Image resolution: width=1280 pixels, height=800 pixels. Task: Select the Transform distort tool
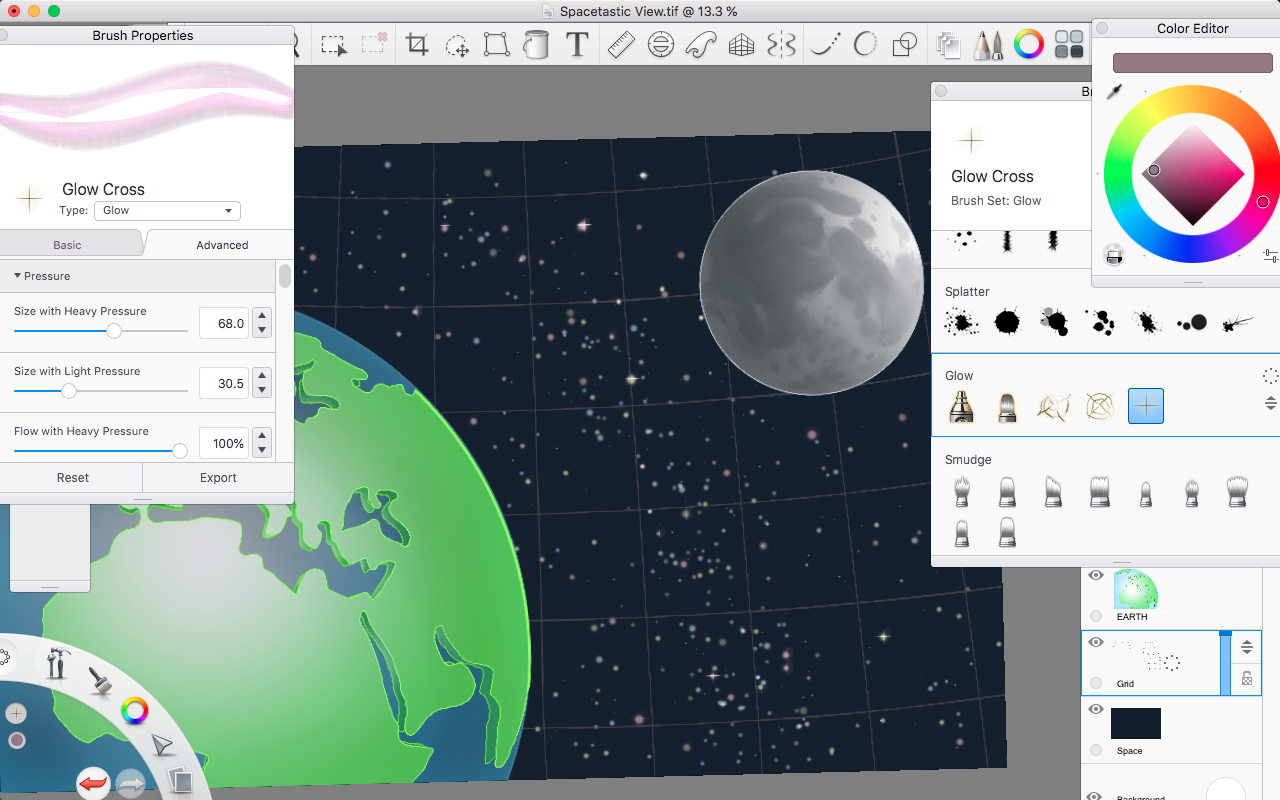(x=496, y=45)
